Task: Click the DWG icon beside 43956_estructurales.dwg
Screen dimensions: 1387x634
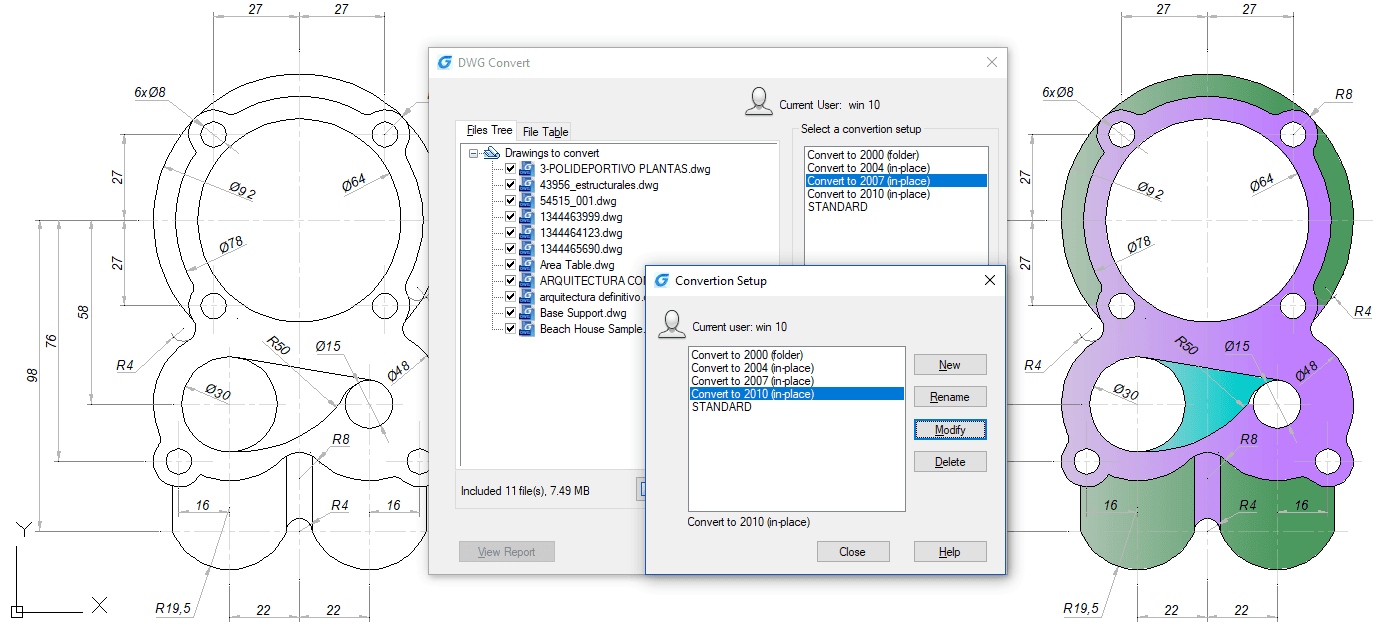Action: click(528, 185)
